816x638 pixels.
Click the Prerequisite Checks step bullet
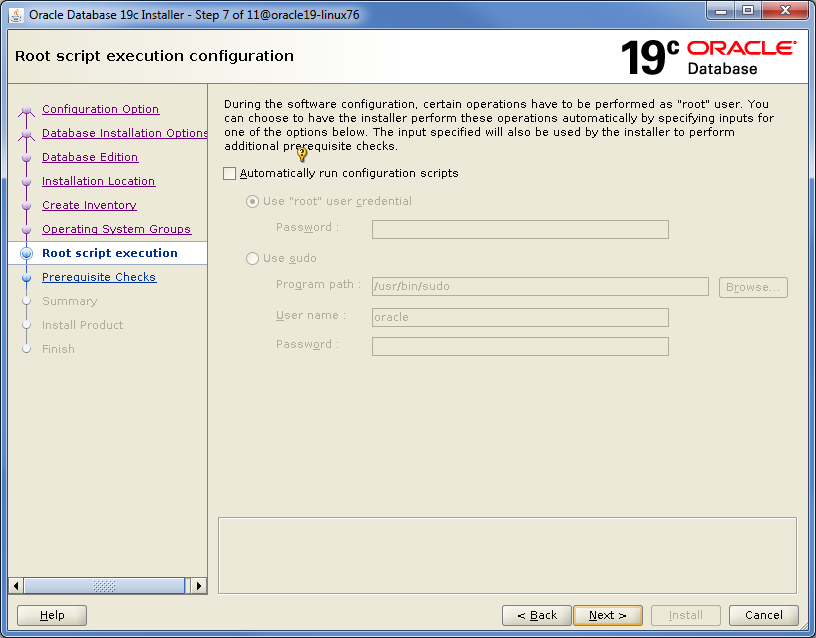[27, 278]
